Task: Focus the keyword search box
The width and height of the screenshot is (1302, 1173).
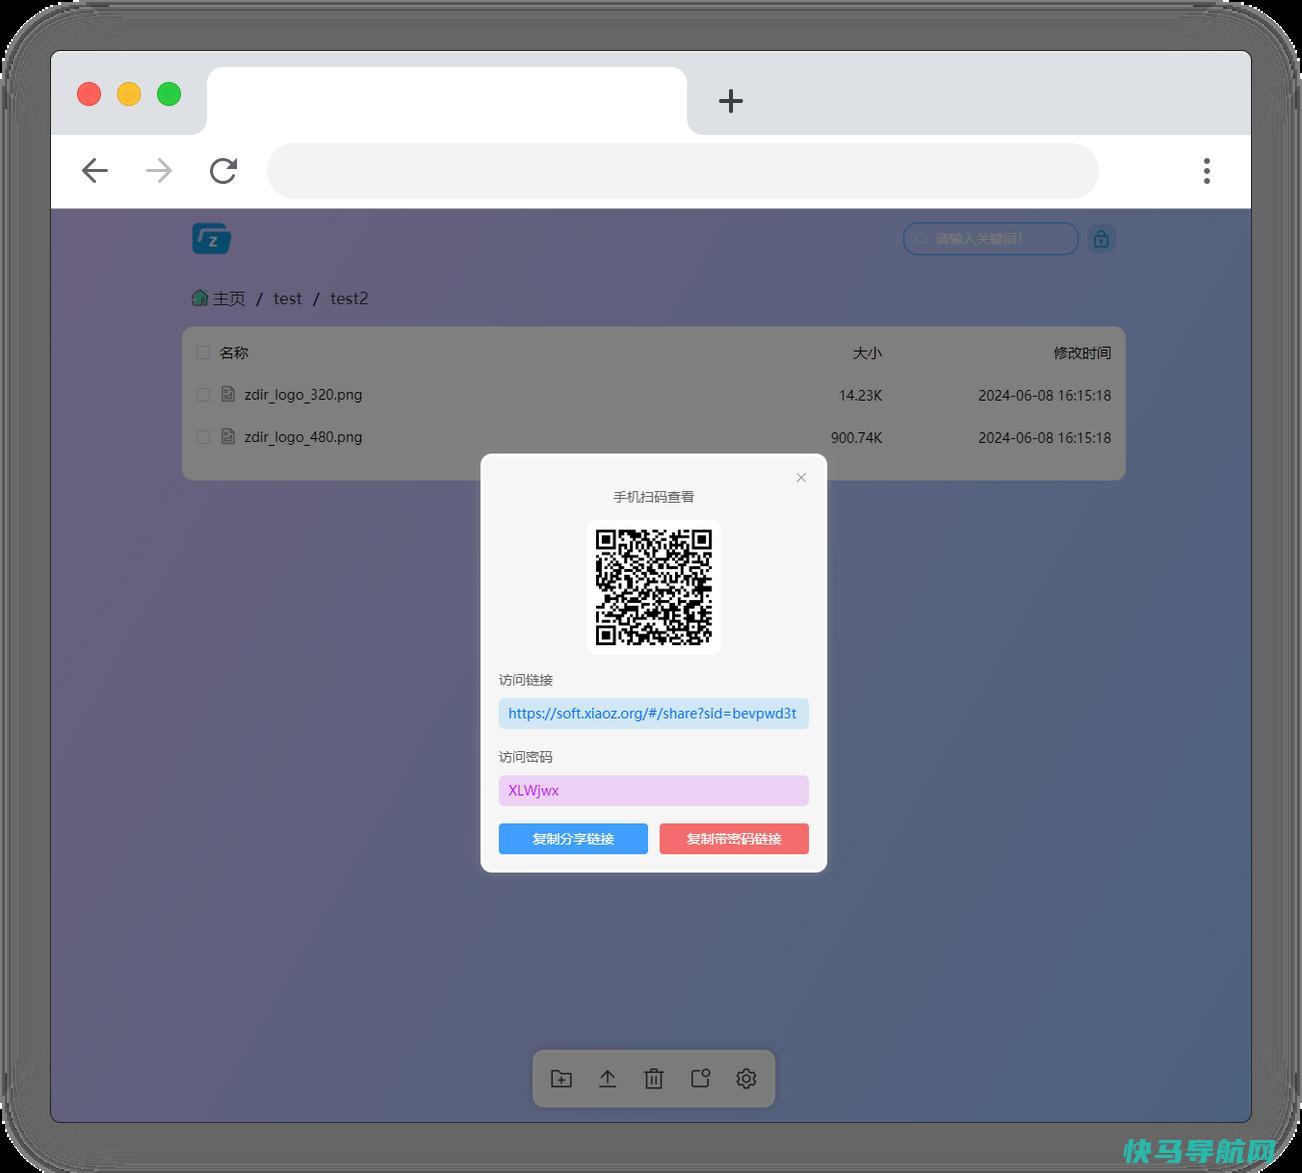Action: coord(991,239)
